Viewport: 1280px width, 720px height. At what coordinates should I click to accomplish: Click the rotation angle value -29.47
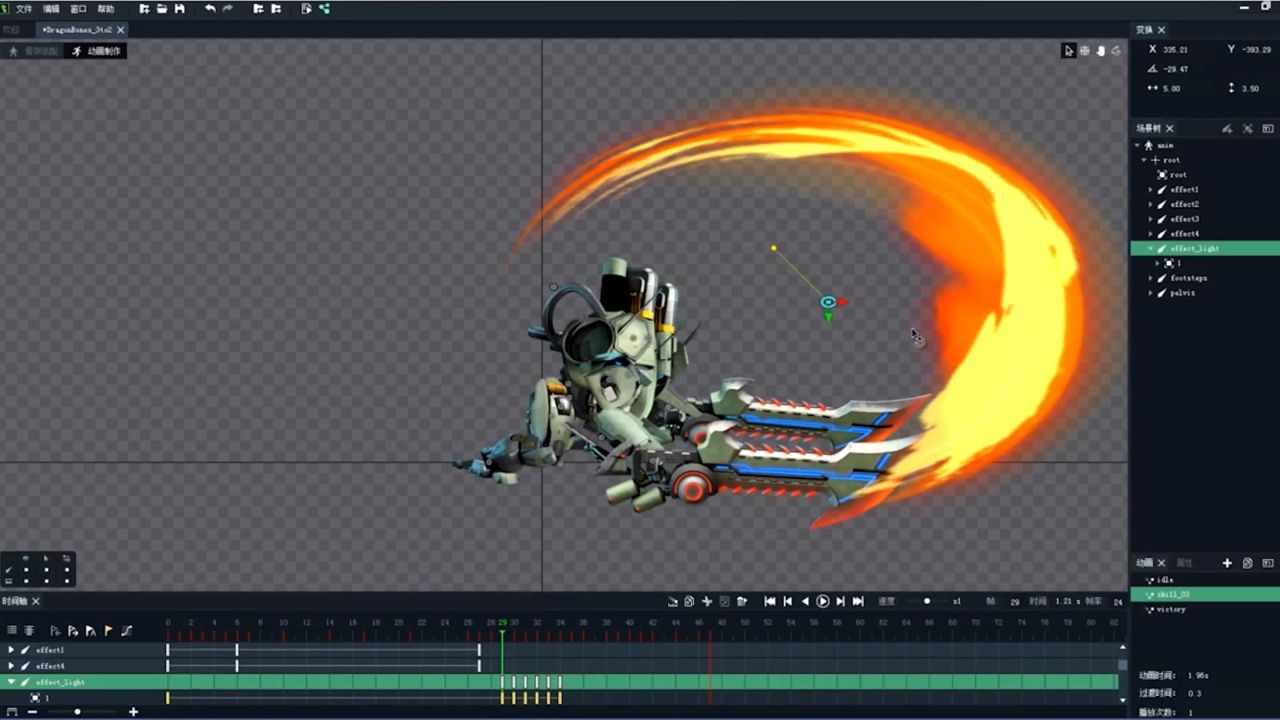point(1175,69)
